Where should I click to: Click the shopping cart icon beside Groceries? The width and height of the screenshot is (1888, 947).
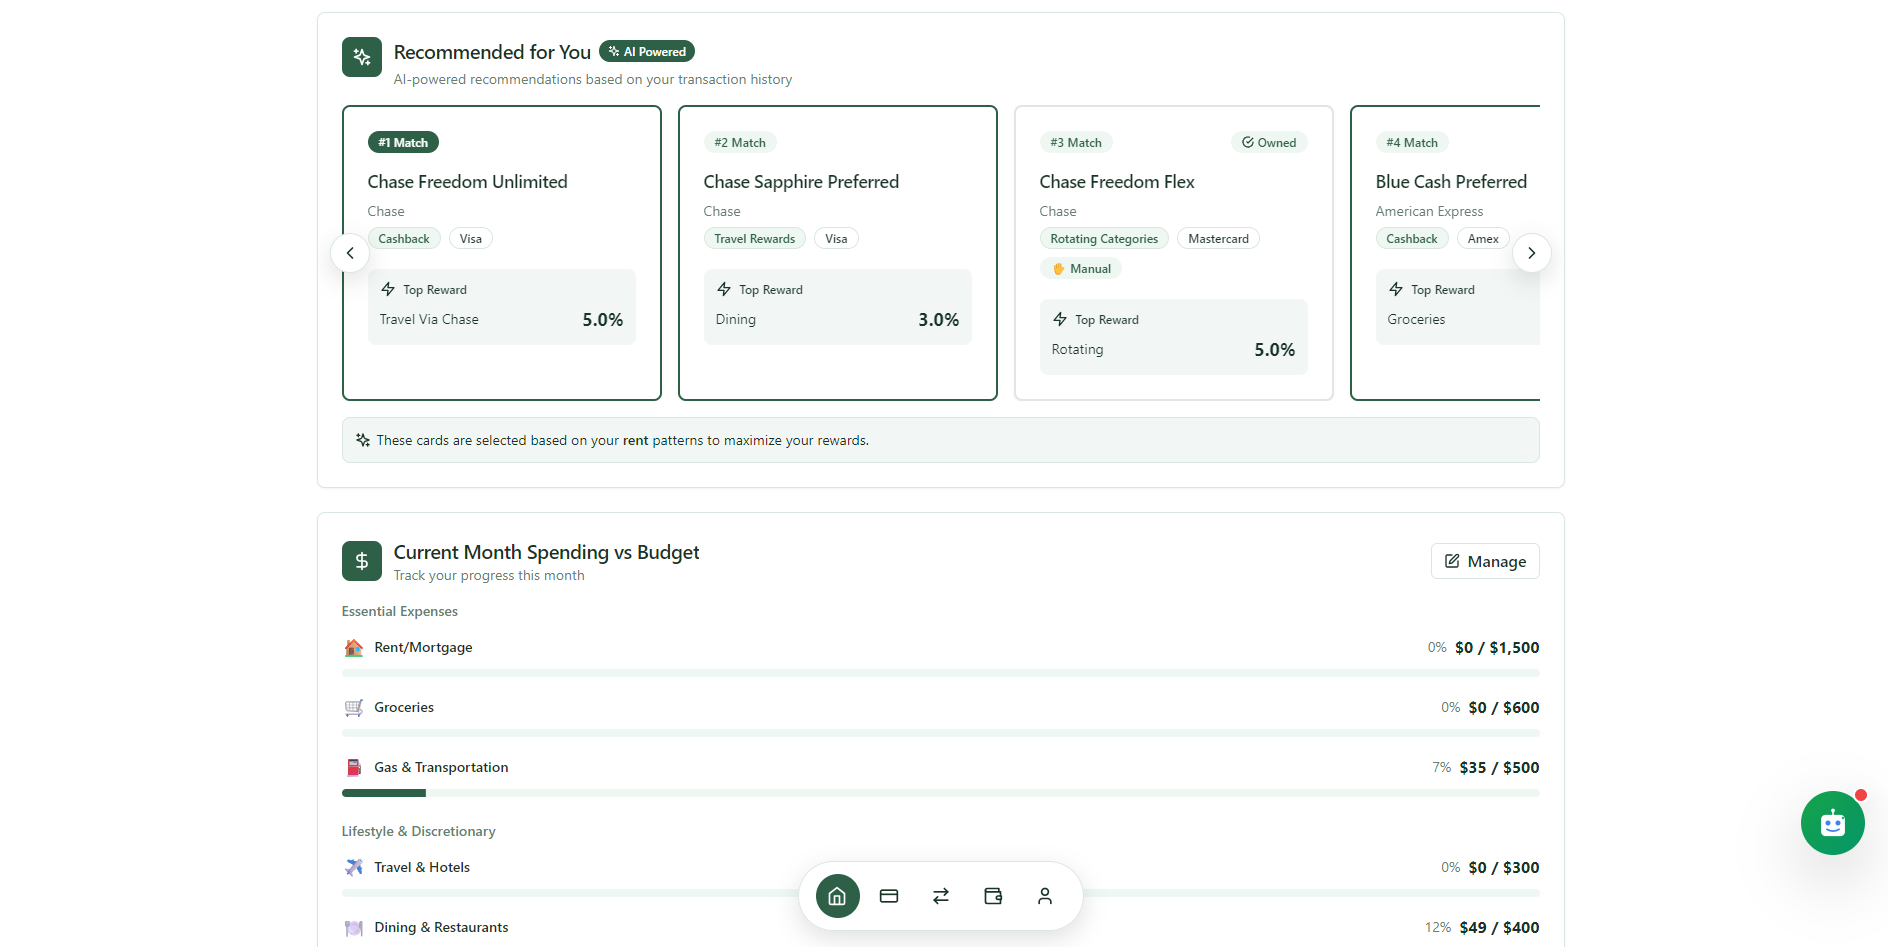[354, 708]
